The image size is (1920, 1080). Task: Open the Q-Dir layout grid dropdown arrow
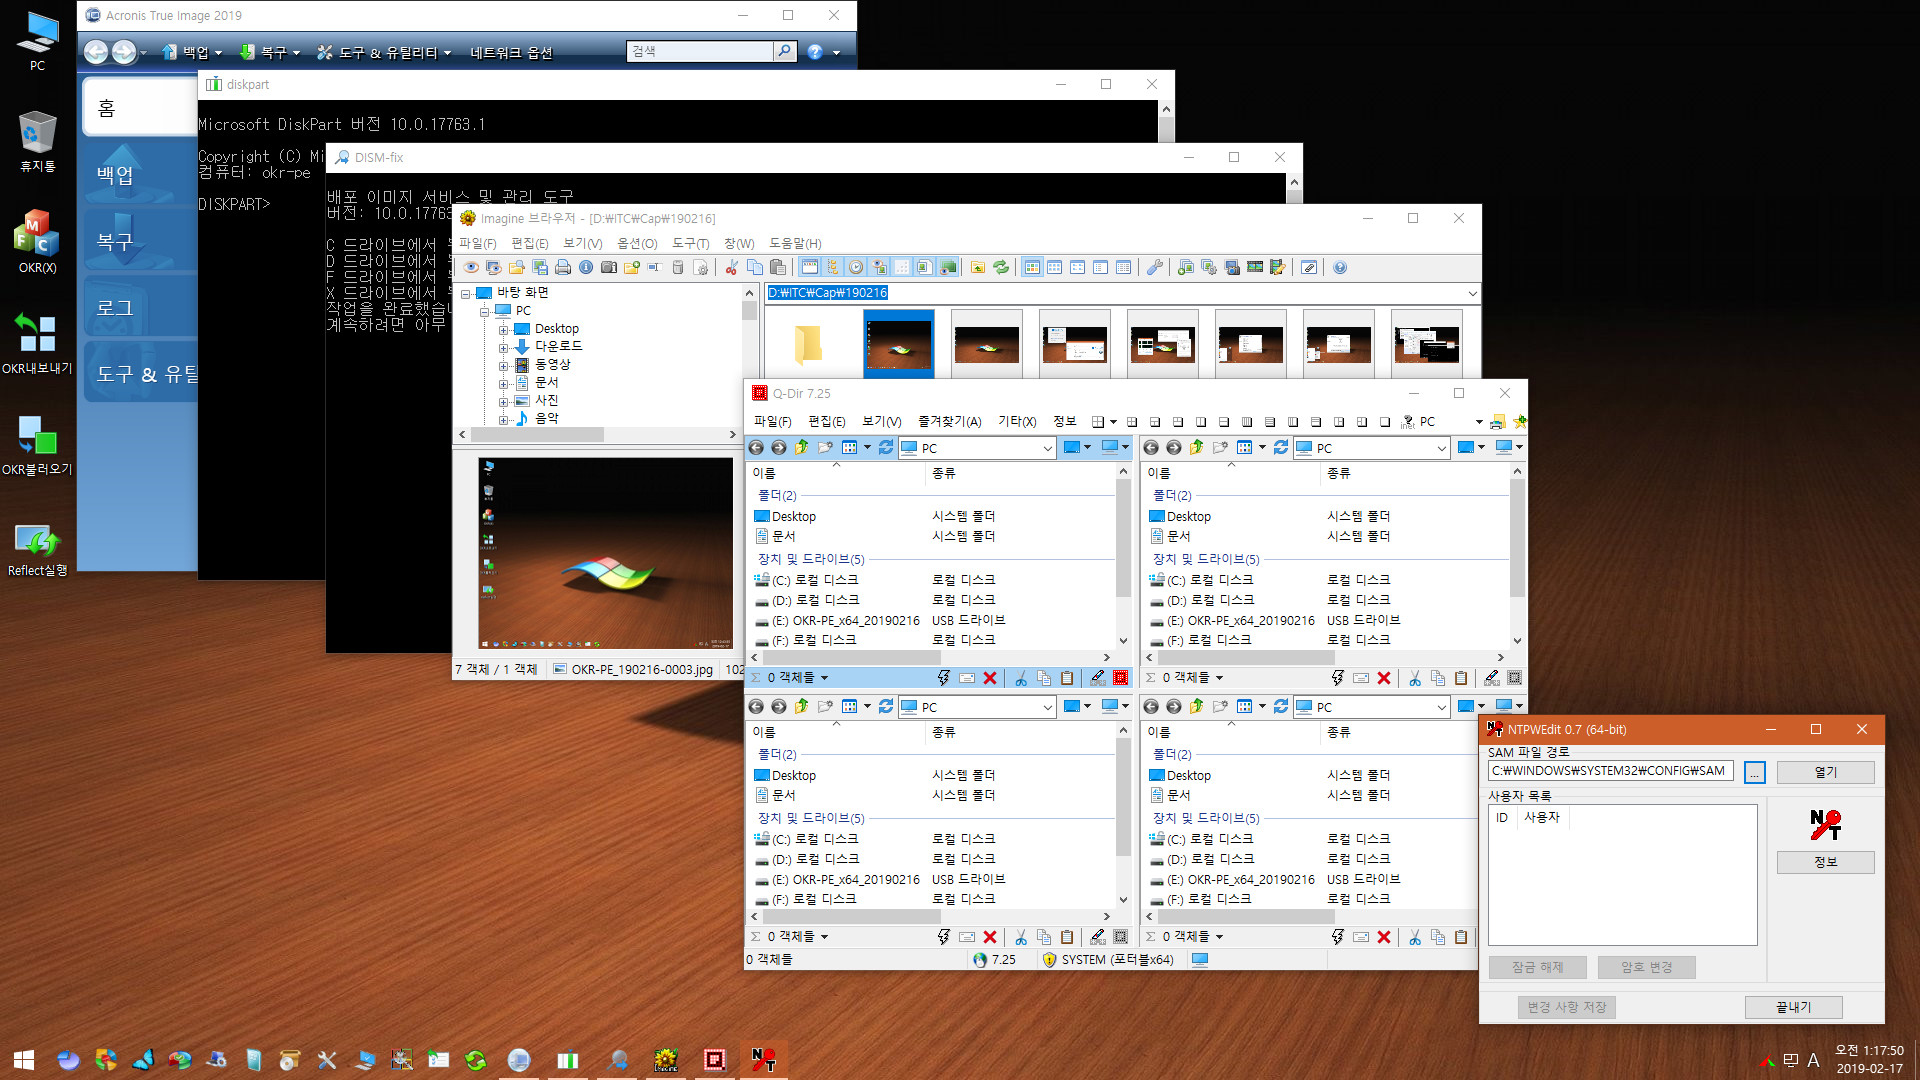1113,422
